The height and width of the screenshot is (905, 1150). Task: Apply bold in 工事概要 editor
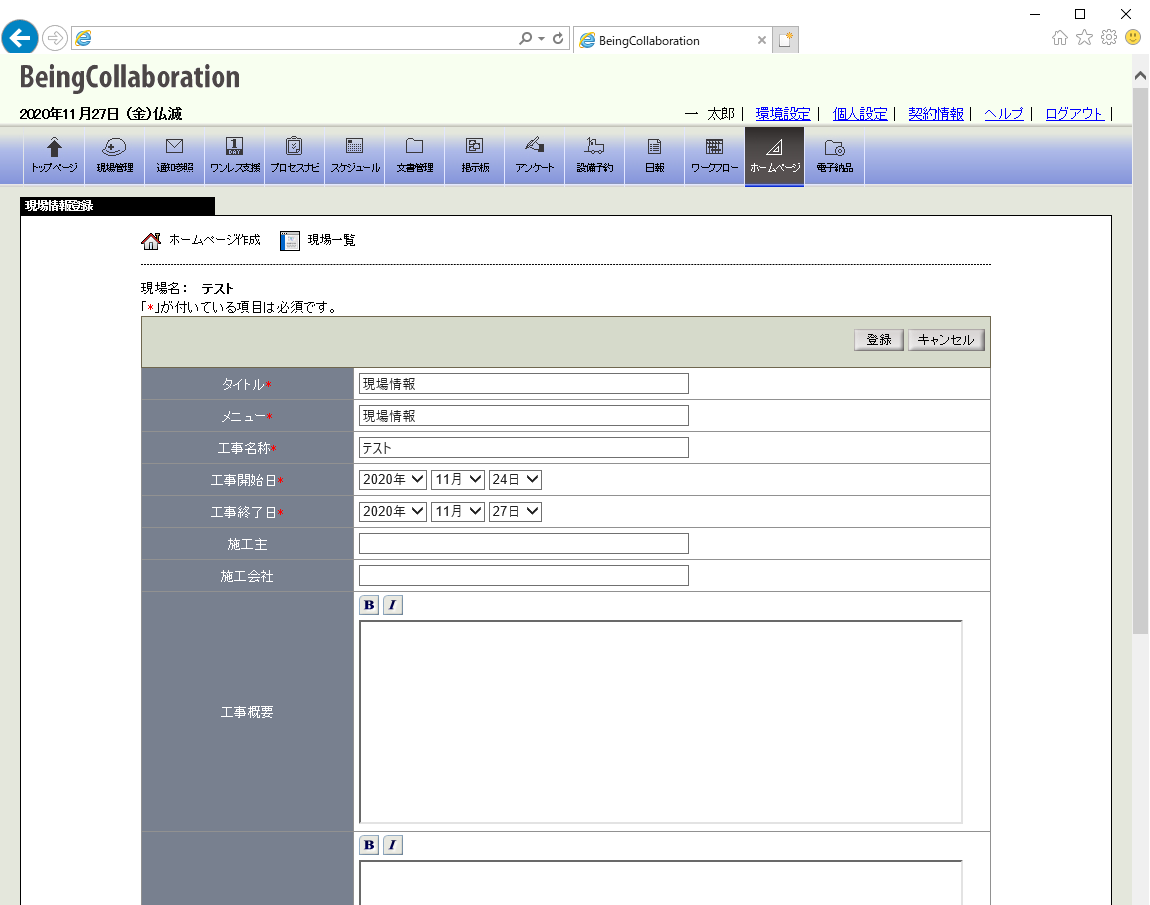tap(369, 605)
